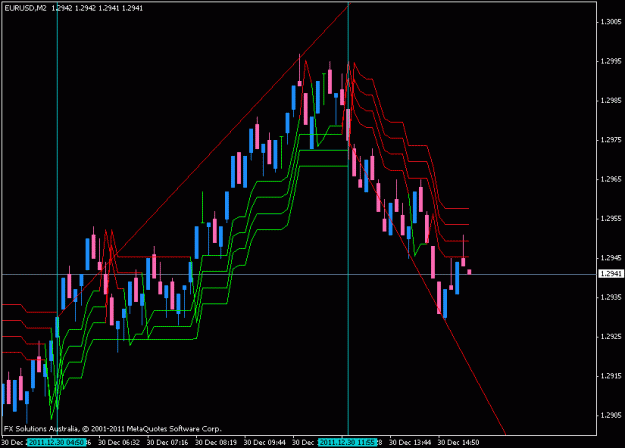Select the 1.2975 price axis label
The width and height of the screenshot is (625, 448).
click(611, 140)
